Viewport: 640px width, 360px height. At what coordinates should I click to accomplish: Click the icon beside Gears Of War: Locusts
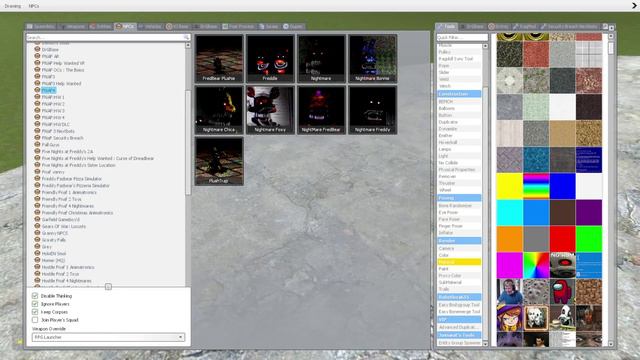pos(37,226)
